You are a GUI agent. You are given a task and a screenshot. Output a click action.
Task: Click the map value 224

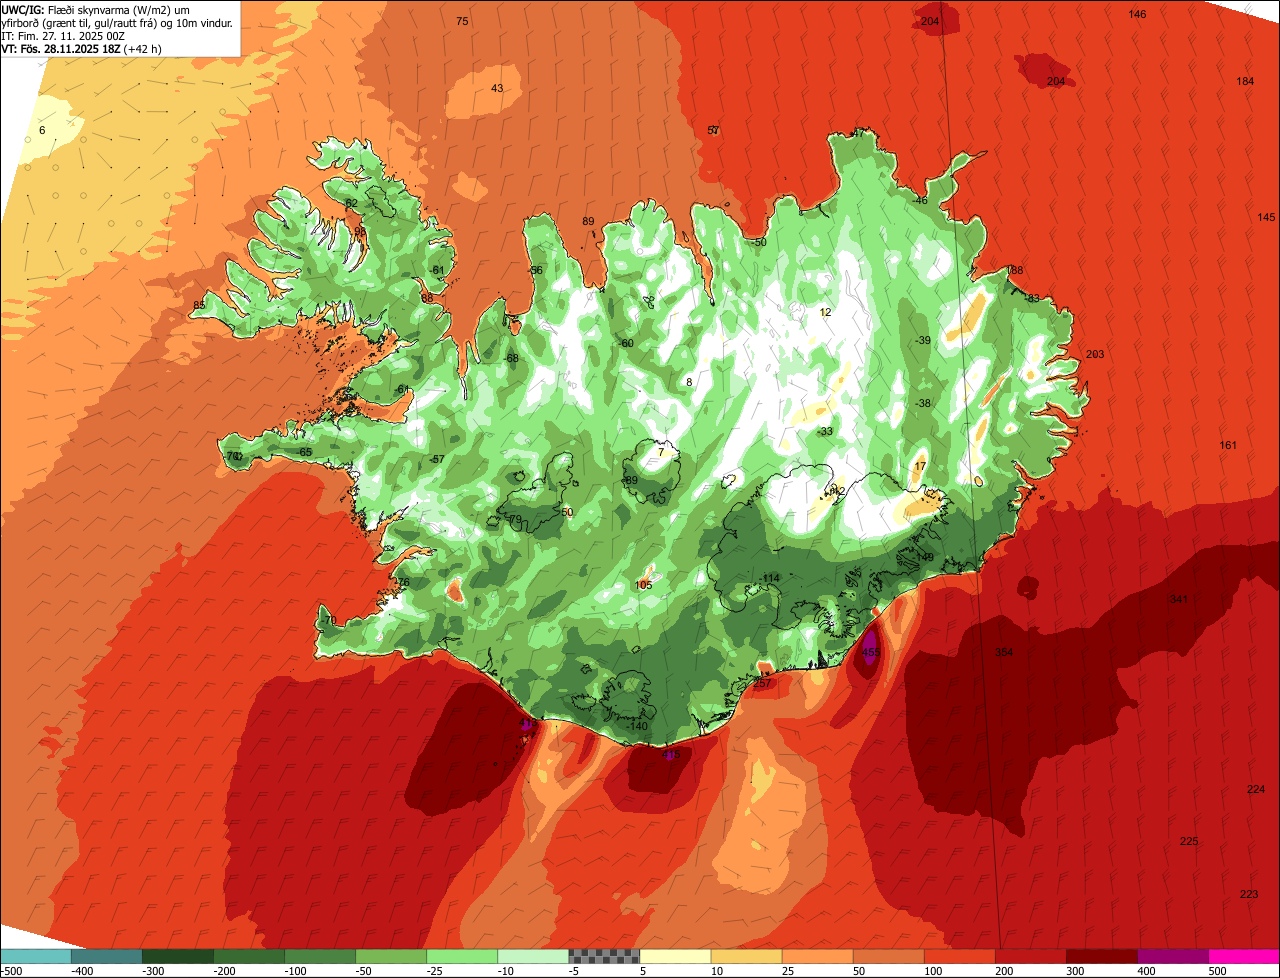pyautogui.click(x=1256, y=789)
